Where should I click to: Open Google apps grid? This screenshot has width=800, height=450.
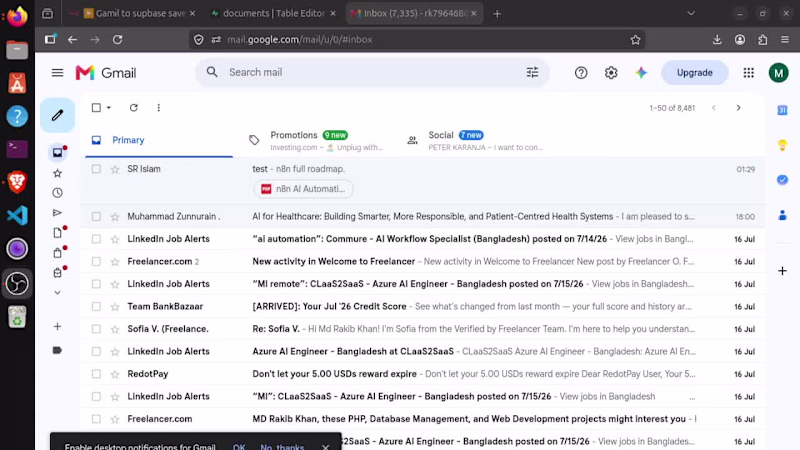(748, 73)
